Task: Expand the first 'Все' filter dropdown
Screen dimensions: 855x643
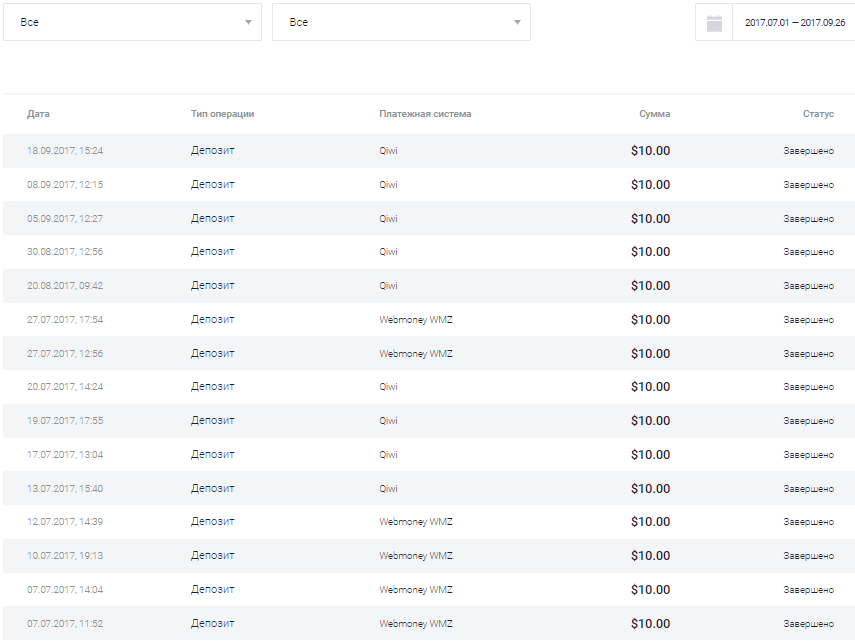Action: click(132, 22)
